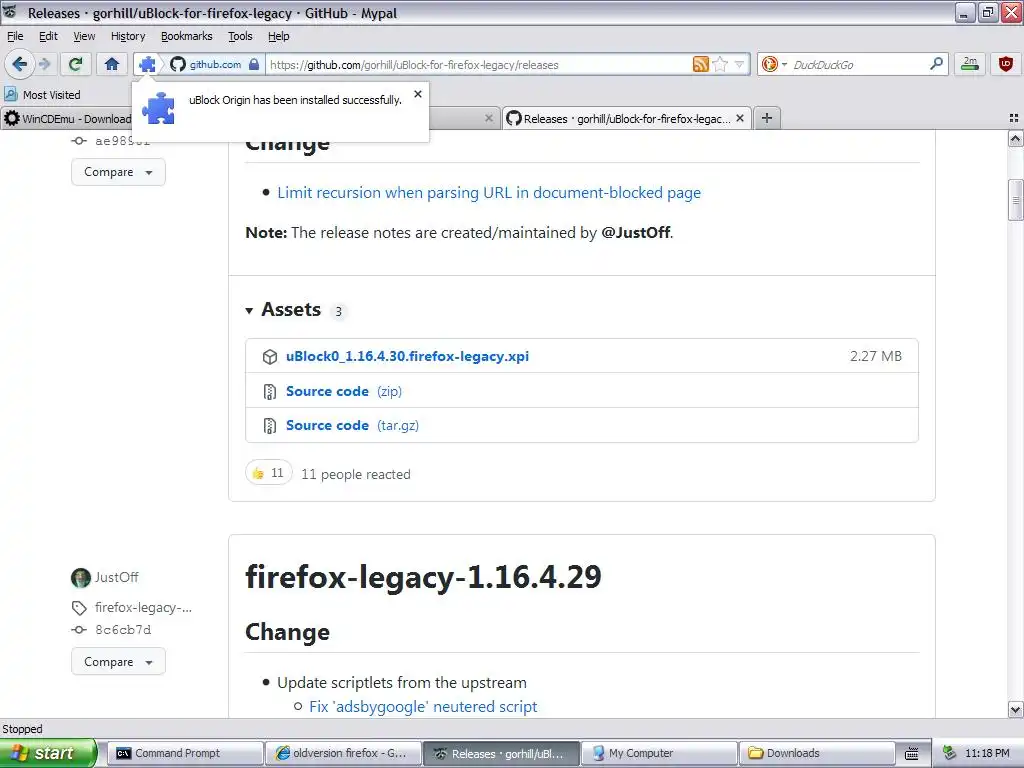Open the Tools menu
The height and width of the screenshot is (768, 1024).
click(x=240, y=36)
